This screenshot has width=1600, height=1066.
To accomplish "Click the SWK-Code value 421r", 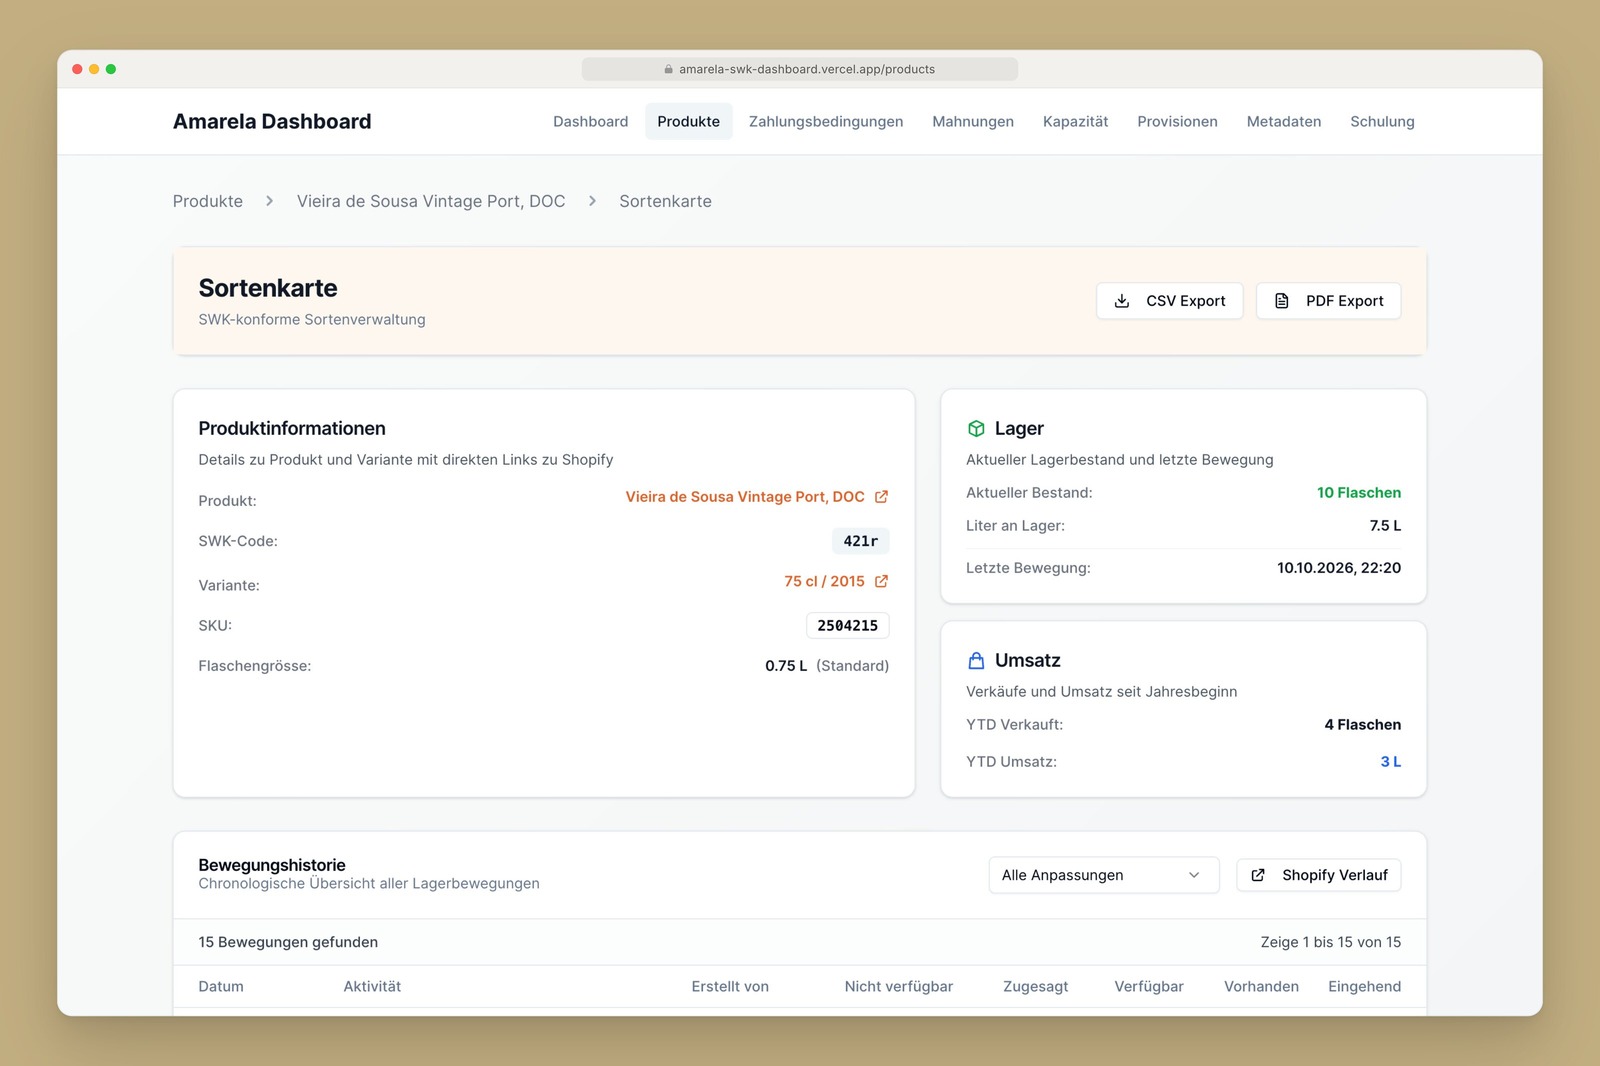I will click(860, 541).
